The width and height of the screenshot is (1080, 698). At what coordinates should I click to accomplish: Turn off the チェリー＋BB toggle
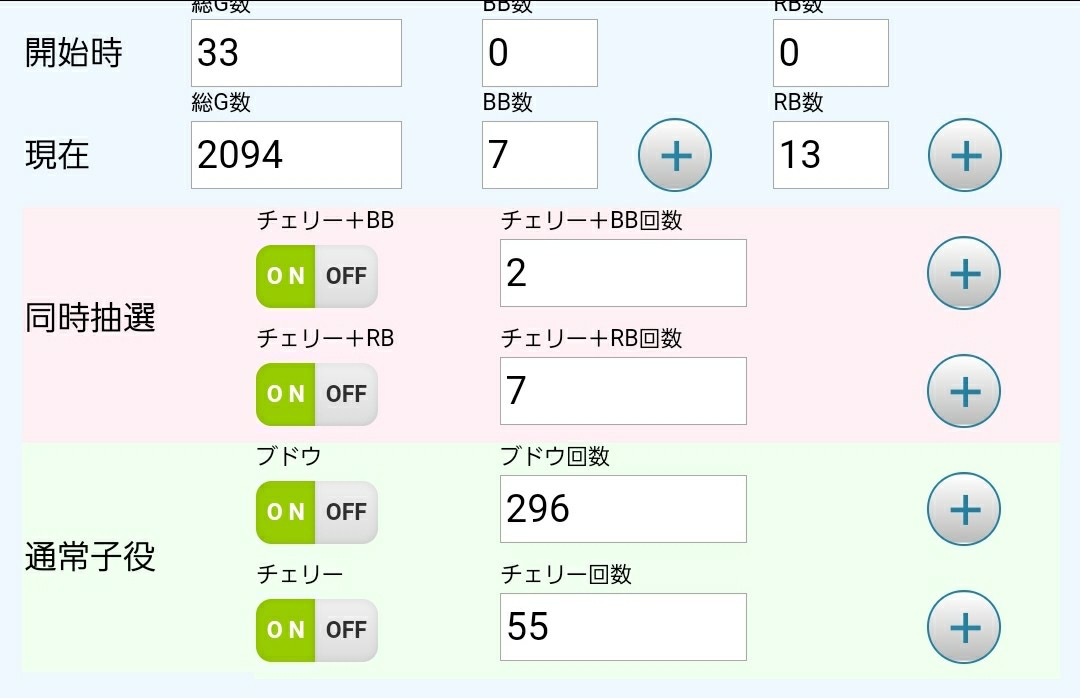pos(346,276)
